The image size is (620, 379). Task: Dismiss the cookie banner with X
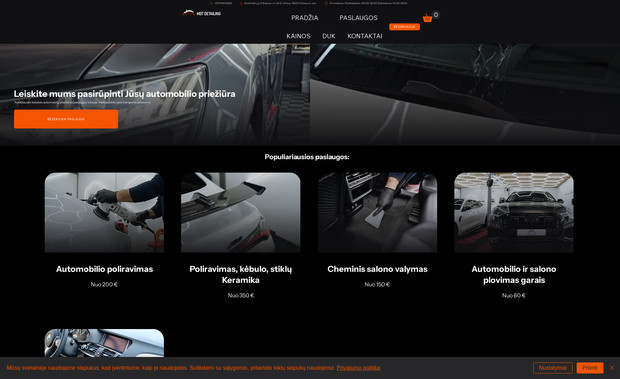click(612, 368)
